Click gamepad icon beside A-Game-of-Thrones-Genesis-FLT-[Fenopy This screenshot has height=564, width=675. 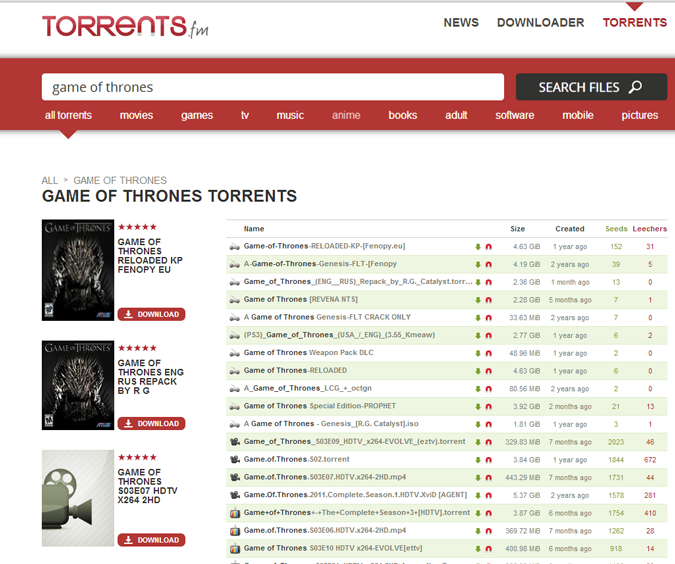234,264
